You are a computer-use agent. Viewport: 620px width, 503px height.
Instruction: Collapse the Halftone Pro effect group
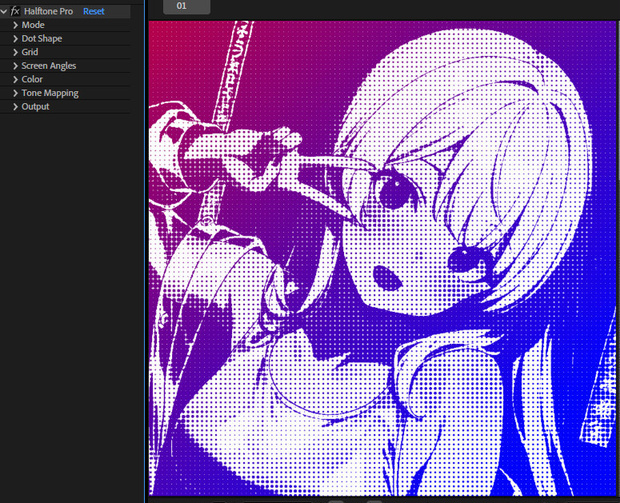[4, 12]
